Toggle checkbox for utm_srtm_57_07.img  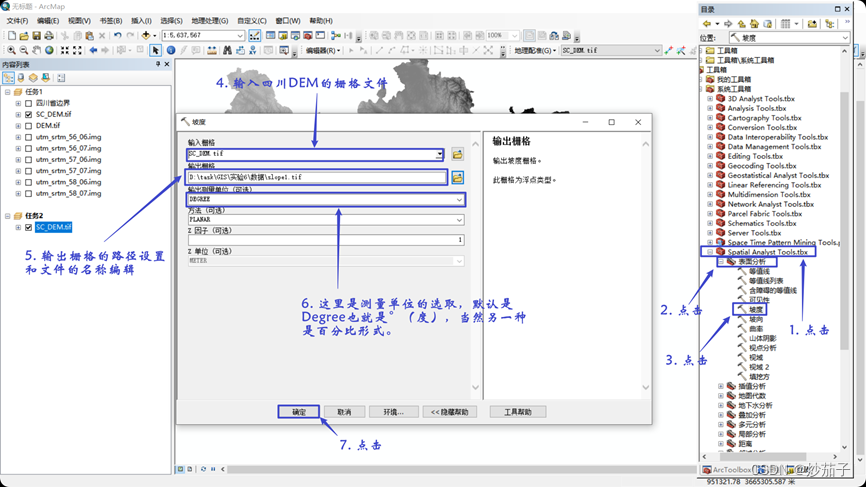pos(29,171)
